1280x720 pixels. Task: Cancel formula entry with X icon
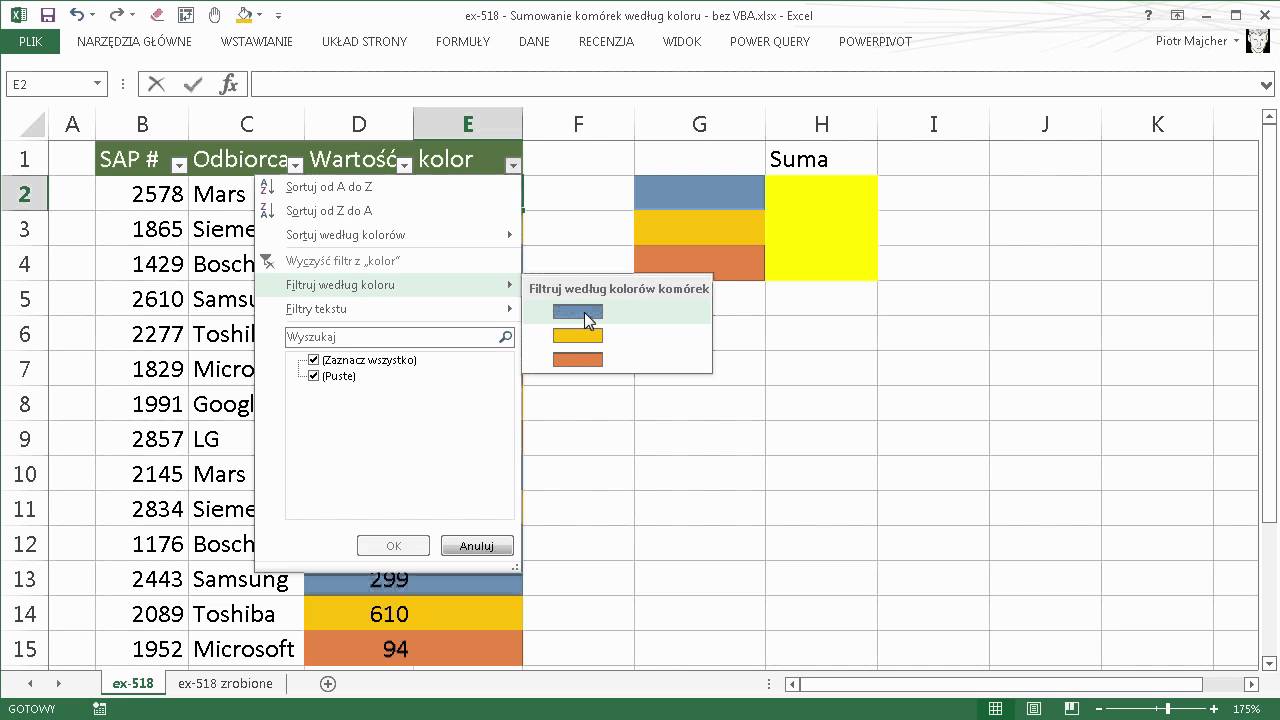pyautogui.click(x=156, y=84)
